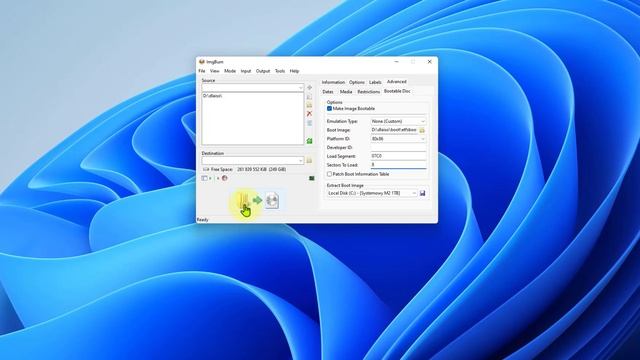Enable Patch Boot Information Table
The height and width of the screenshot is (360, 640).
click(x=329, y=174)
